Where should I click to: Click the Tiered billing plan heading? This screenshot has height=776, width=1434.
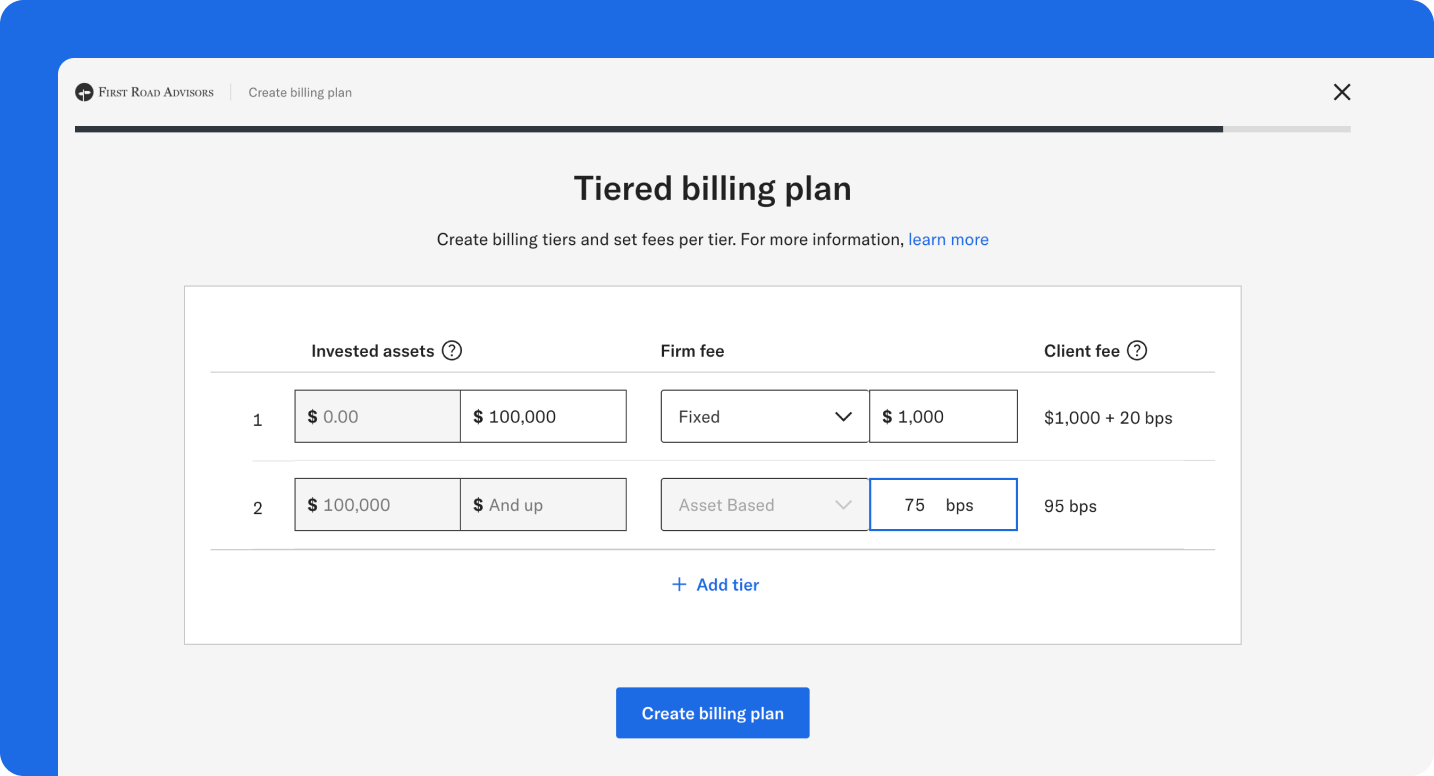713,188
